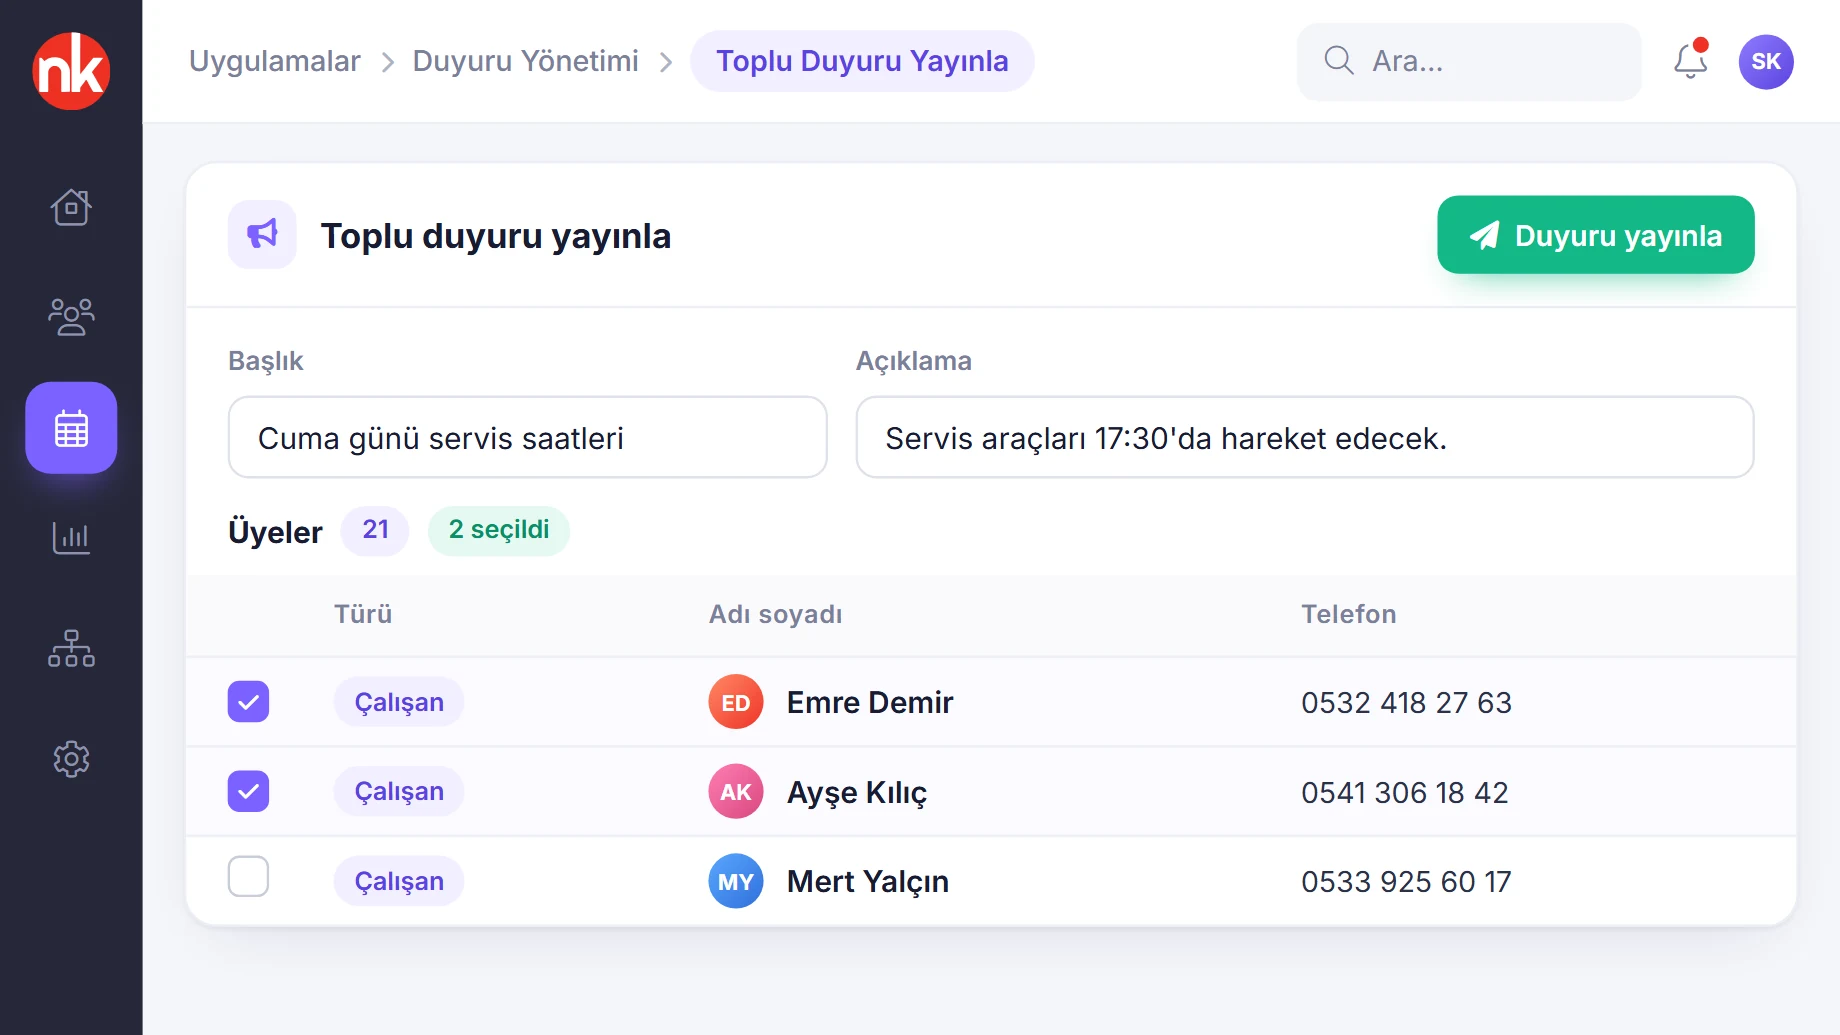Click the Telefon column header
1840x1035 pixels.
click(1348, 614)
